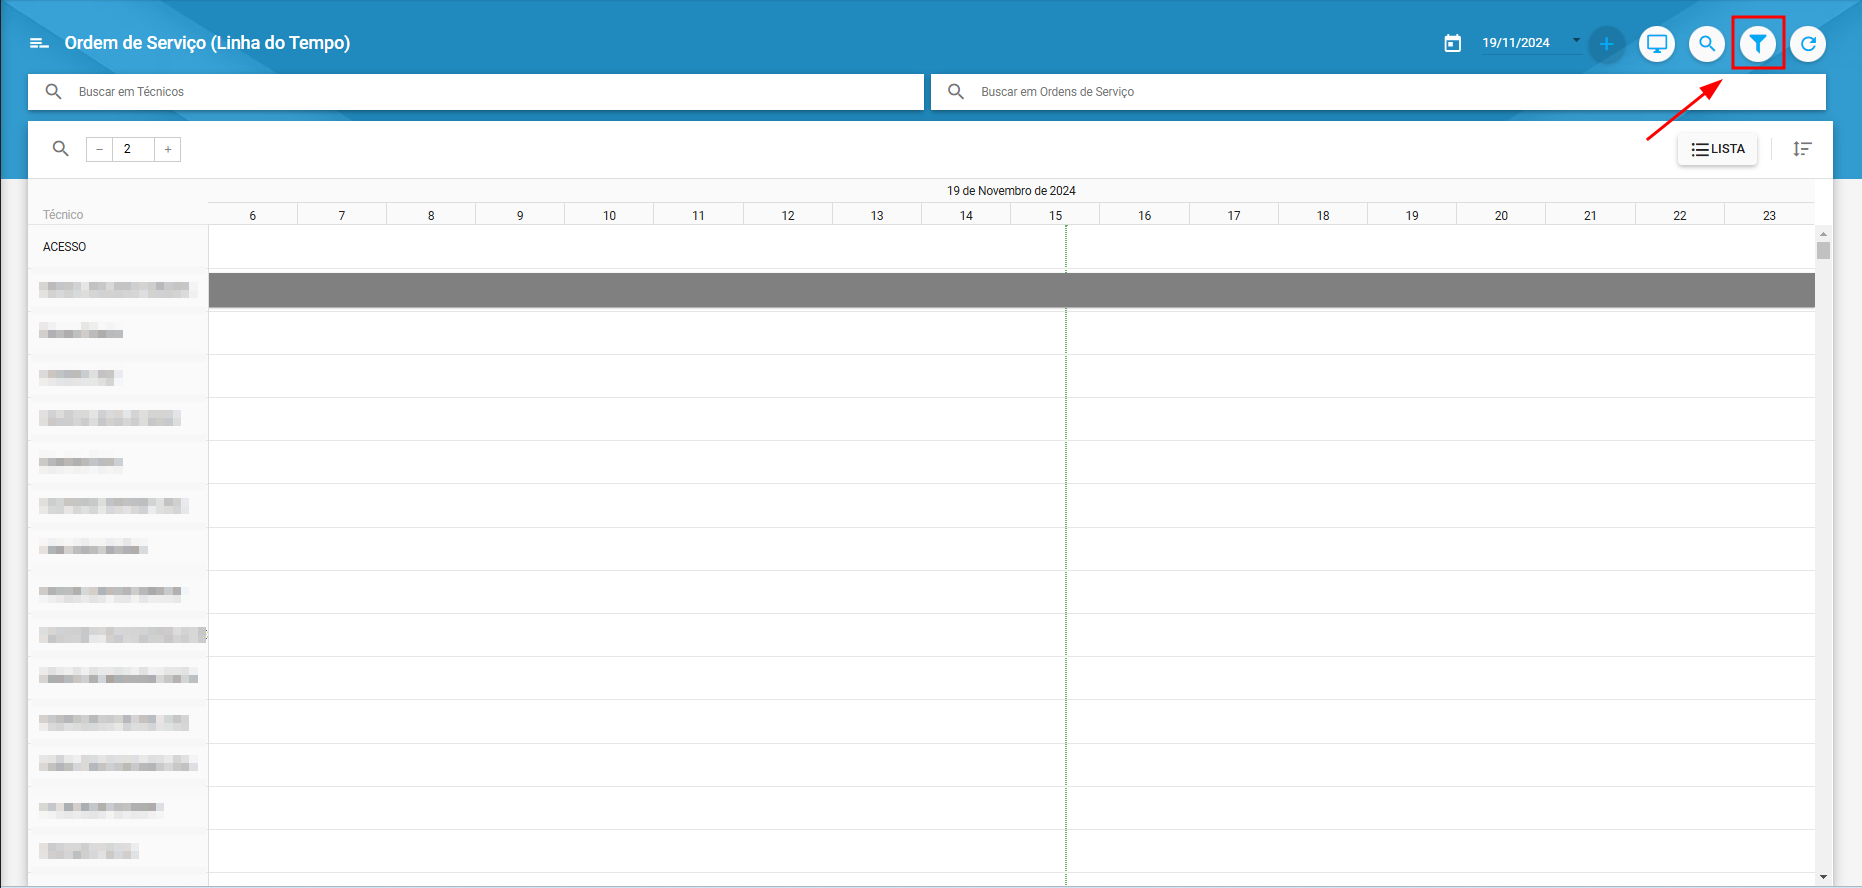
Task: Click the vertical scrollbar thumb
Action: pos(1823,250)
